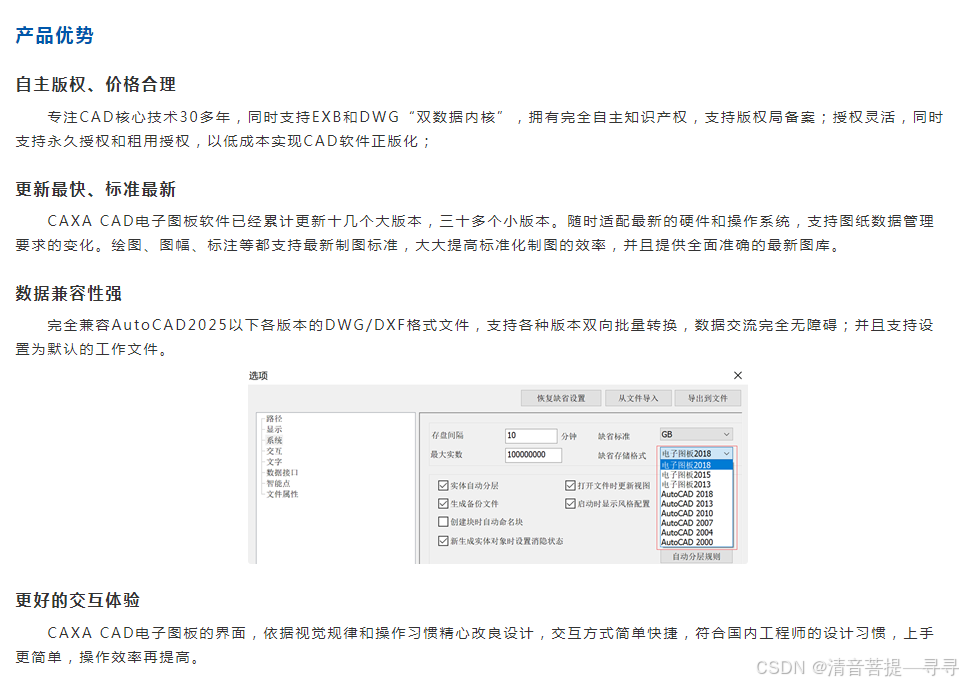Toggle 实体自动分层 checkbox
The image size is (963, 685).
[x=443, y=485]
